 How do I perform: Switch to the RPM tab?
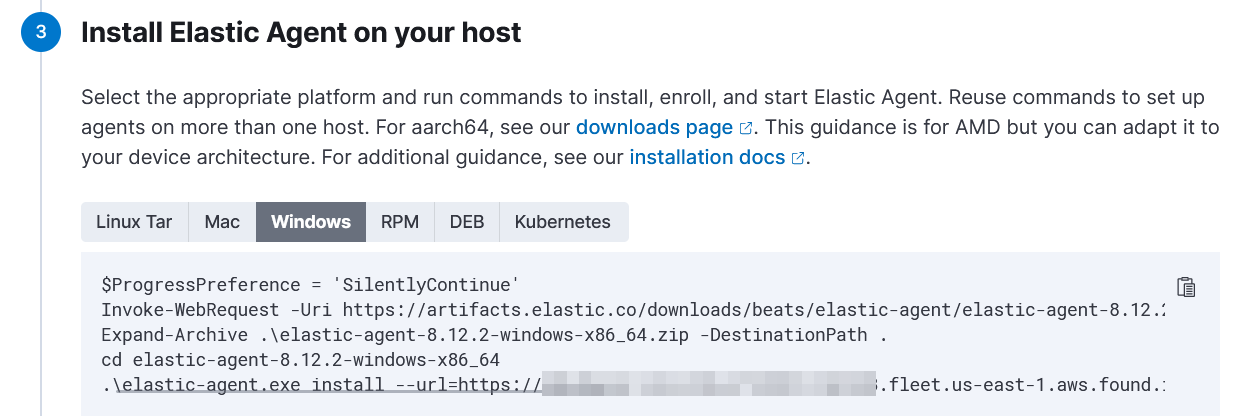point(400,222)
